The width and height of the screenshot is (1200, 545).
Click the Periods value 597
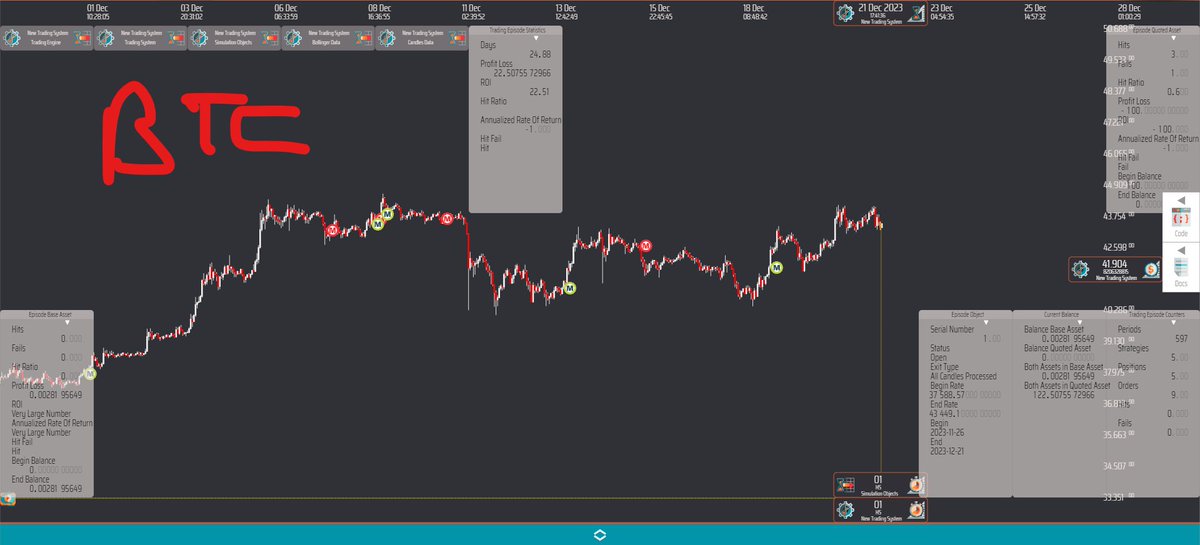(1181, 338)
